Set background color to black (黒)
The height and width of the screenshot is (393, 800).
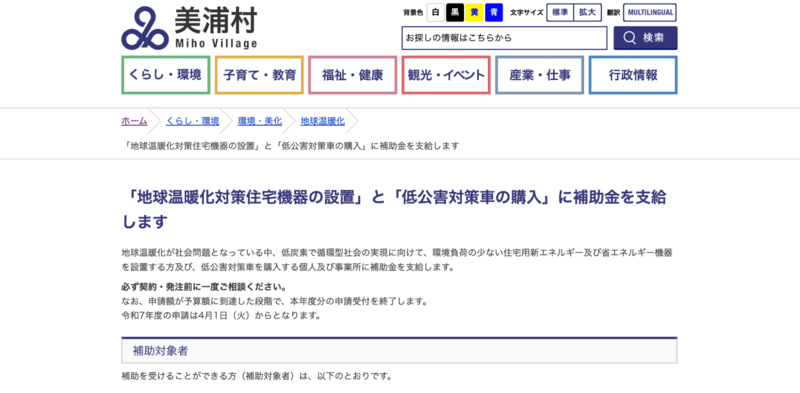click(x=455, y=13)
